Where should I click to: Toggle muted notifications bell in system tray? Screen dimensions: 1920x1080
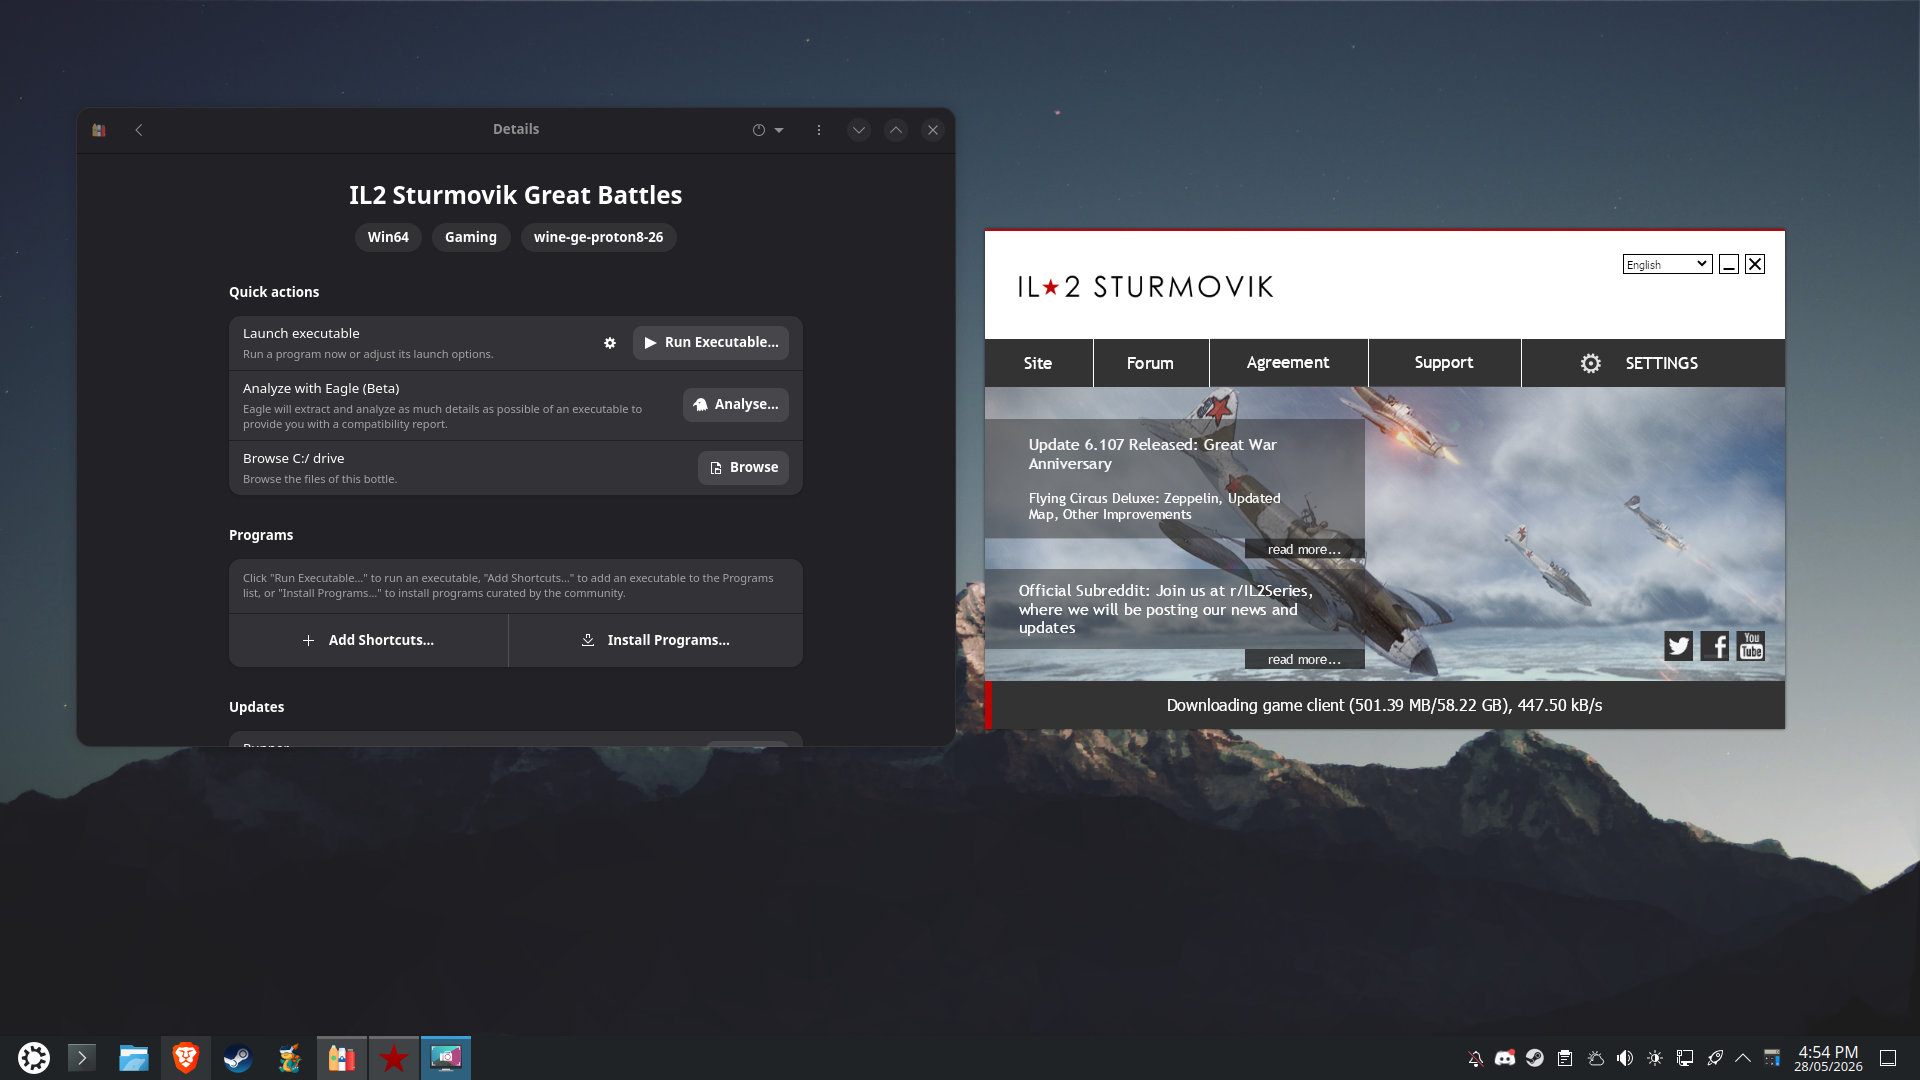1475,1058
